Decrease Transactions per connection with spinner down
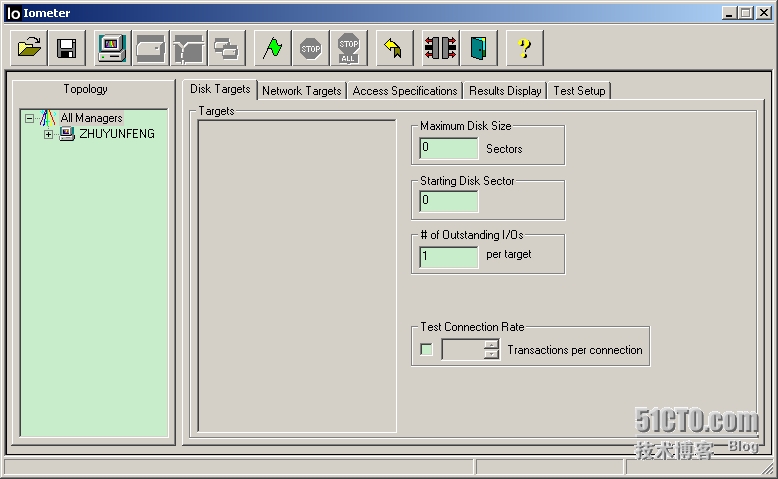Image resolution: width=778 pixels, height=479 pixels. (492, 354)
